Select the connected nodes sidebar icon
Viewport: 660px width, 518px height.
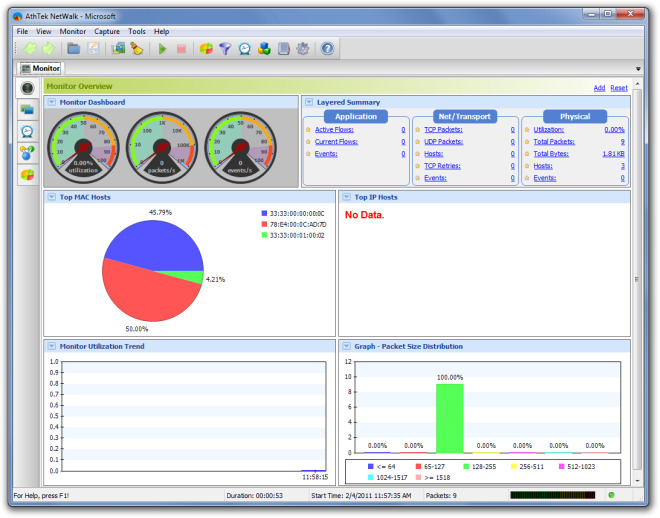coord(28,153)
